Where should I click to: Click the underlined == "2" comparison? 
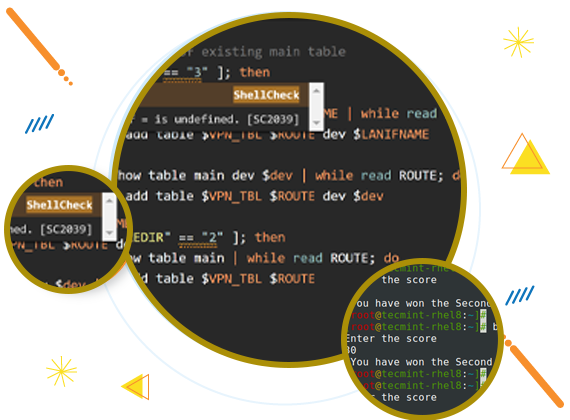[201, 238]
